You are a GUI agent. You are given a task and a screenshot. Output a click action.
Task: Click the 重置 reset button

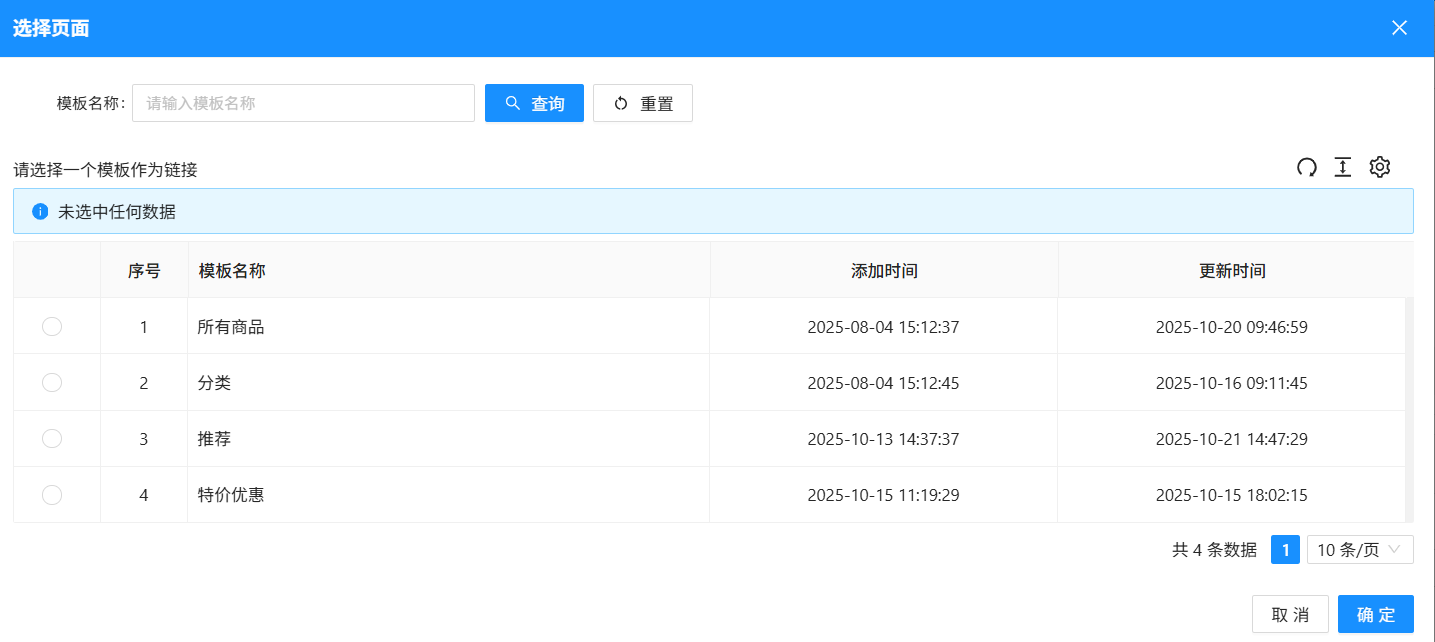click(643, 102)
